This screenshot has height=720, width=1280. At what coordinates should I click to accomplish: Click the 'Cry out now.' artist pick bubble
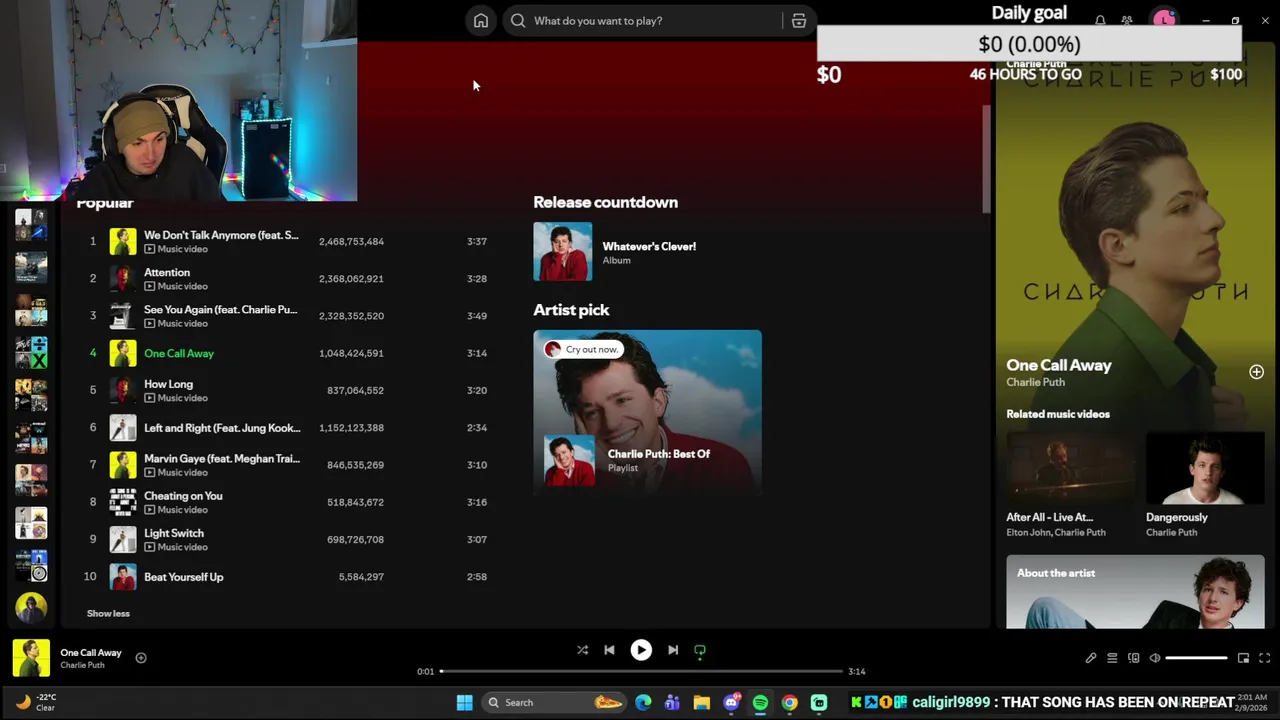583,349
